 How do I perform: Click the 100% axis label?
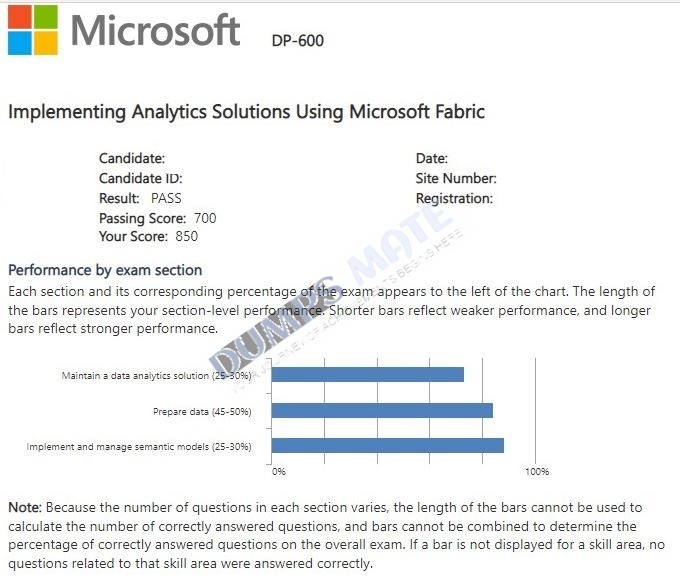pos(537,471)
